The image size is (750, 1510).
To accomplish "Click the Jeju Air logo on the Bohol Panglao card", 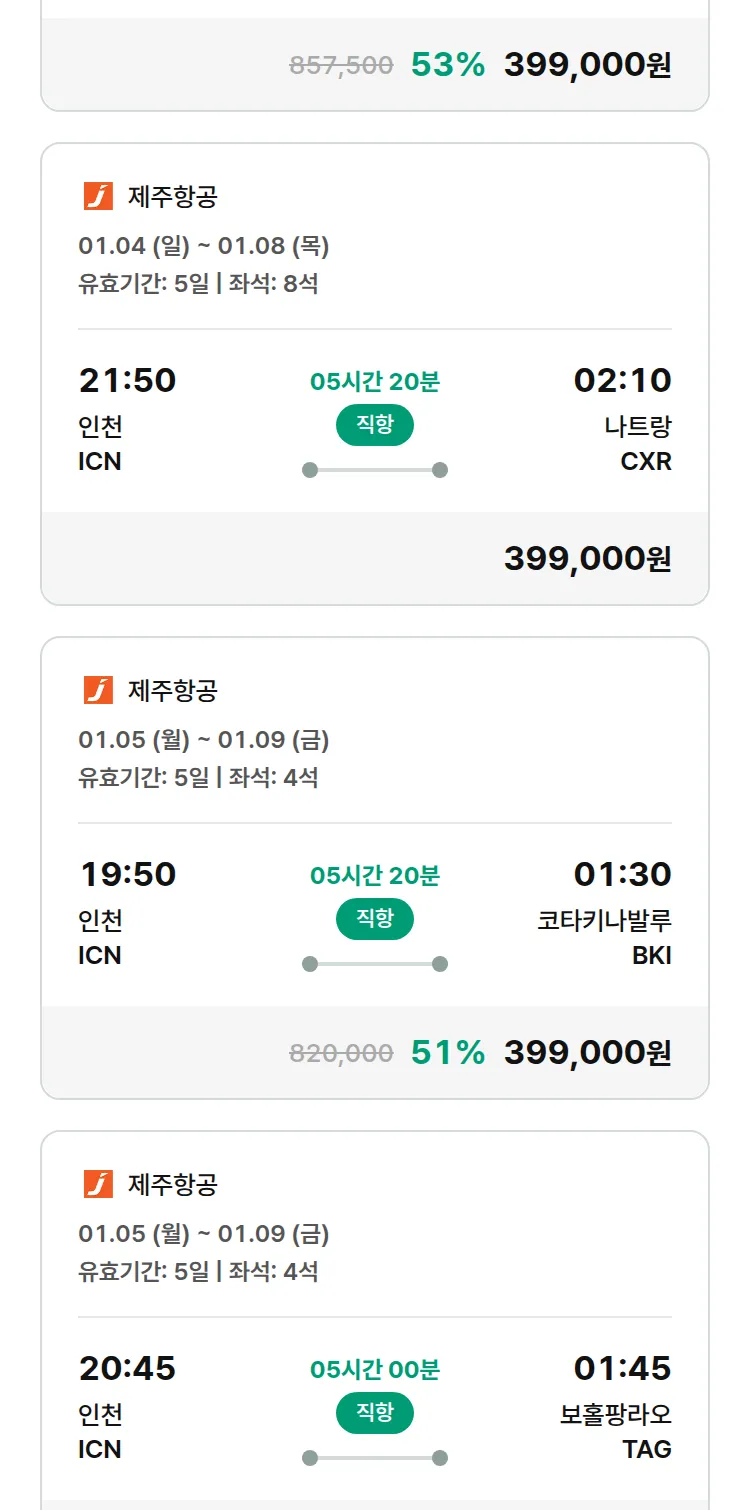I will point(98,1184).
